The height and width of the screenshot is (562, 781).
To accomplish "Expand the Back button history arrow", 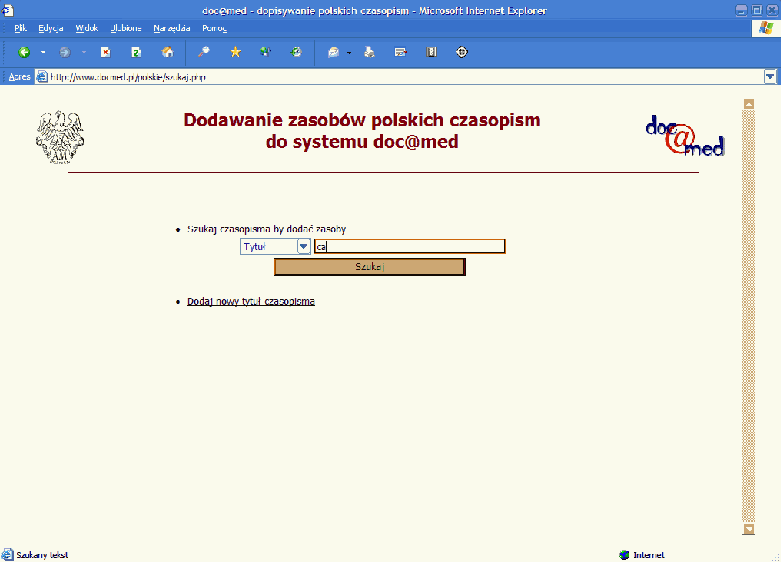I will pos(43,52).
